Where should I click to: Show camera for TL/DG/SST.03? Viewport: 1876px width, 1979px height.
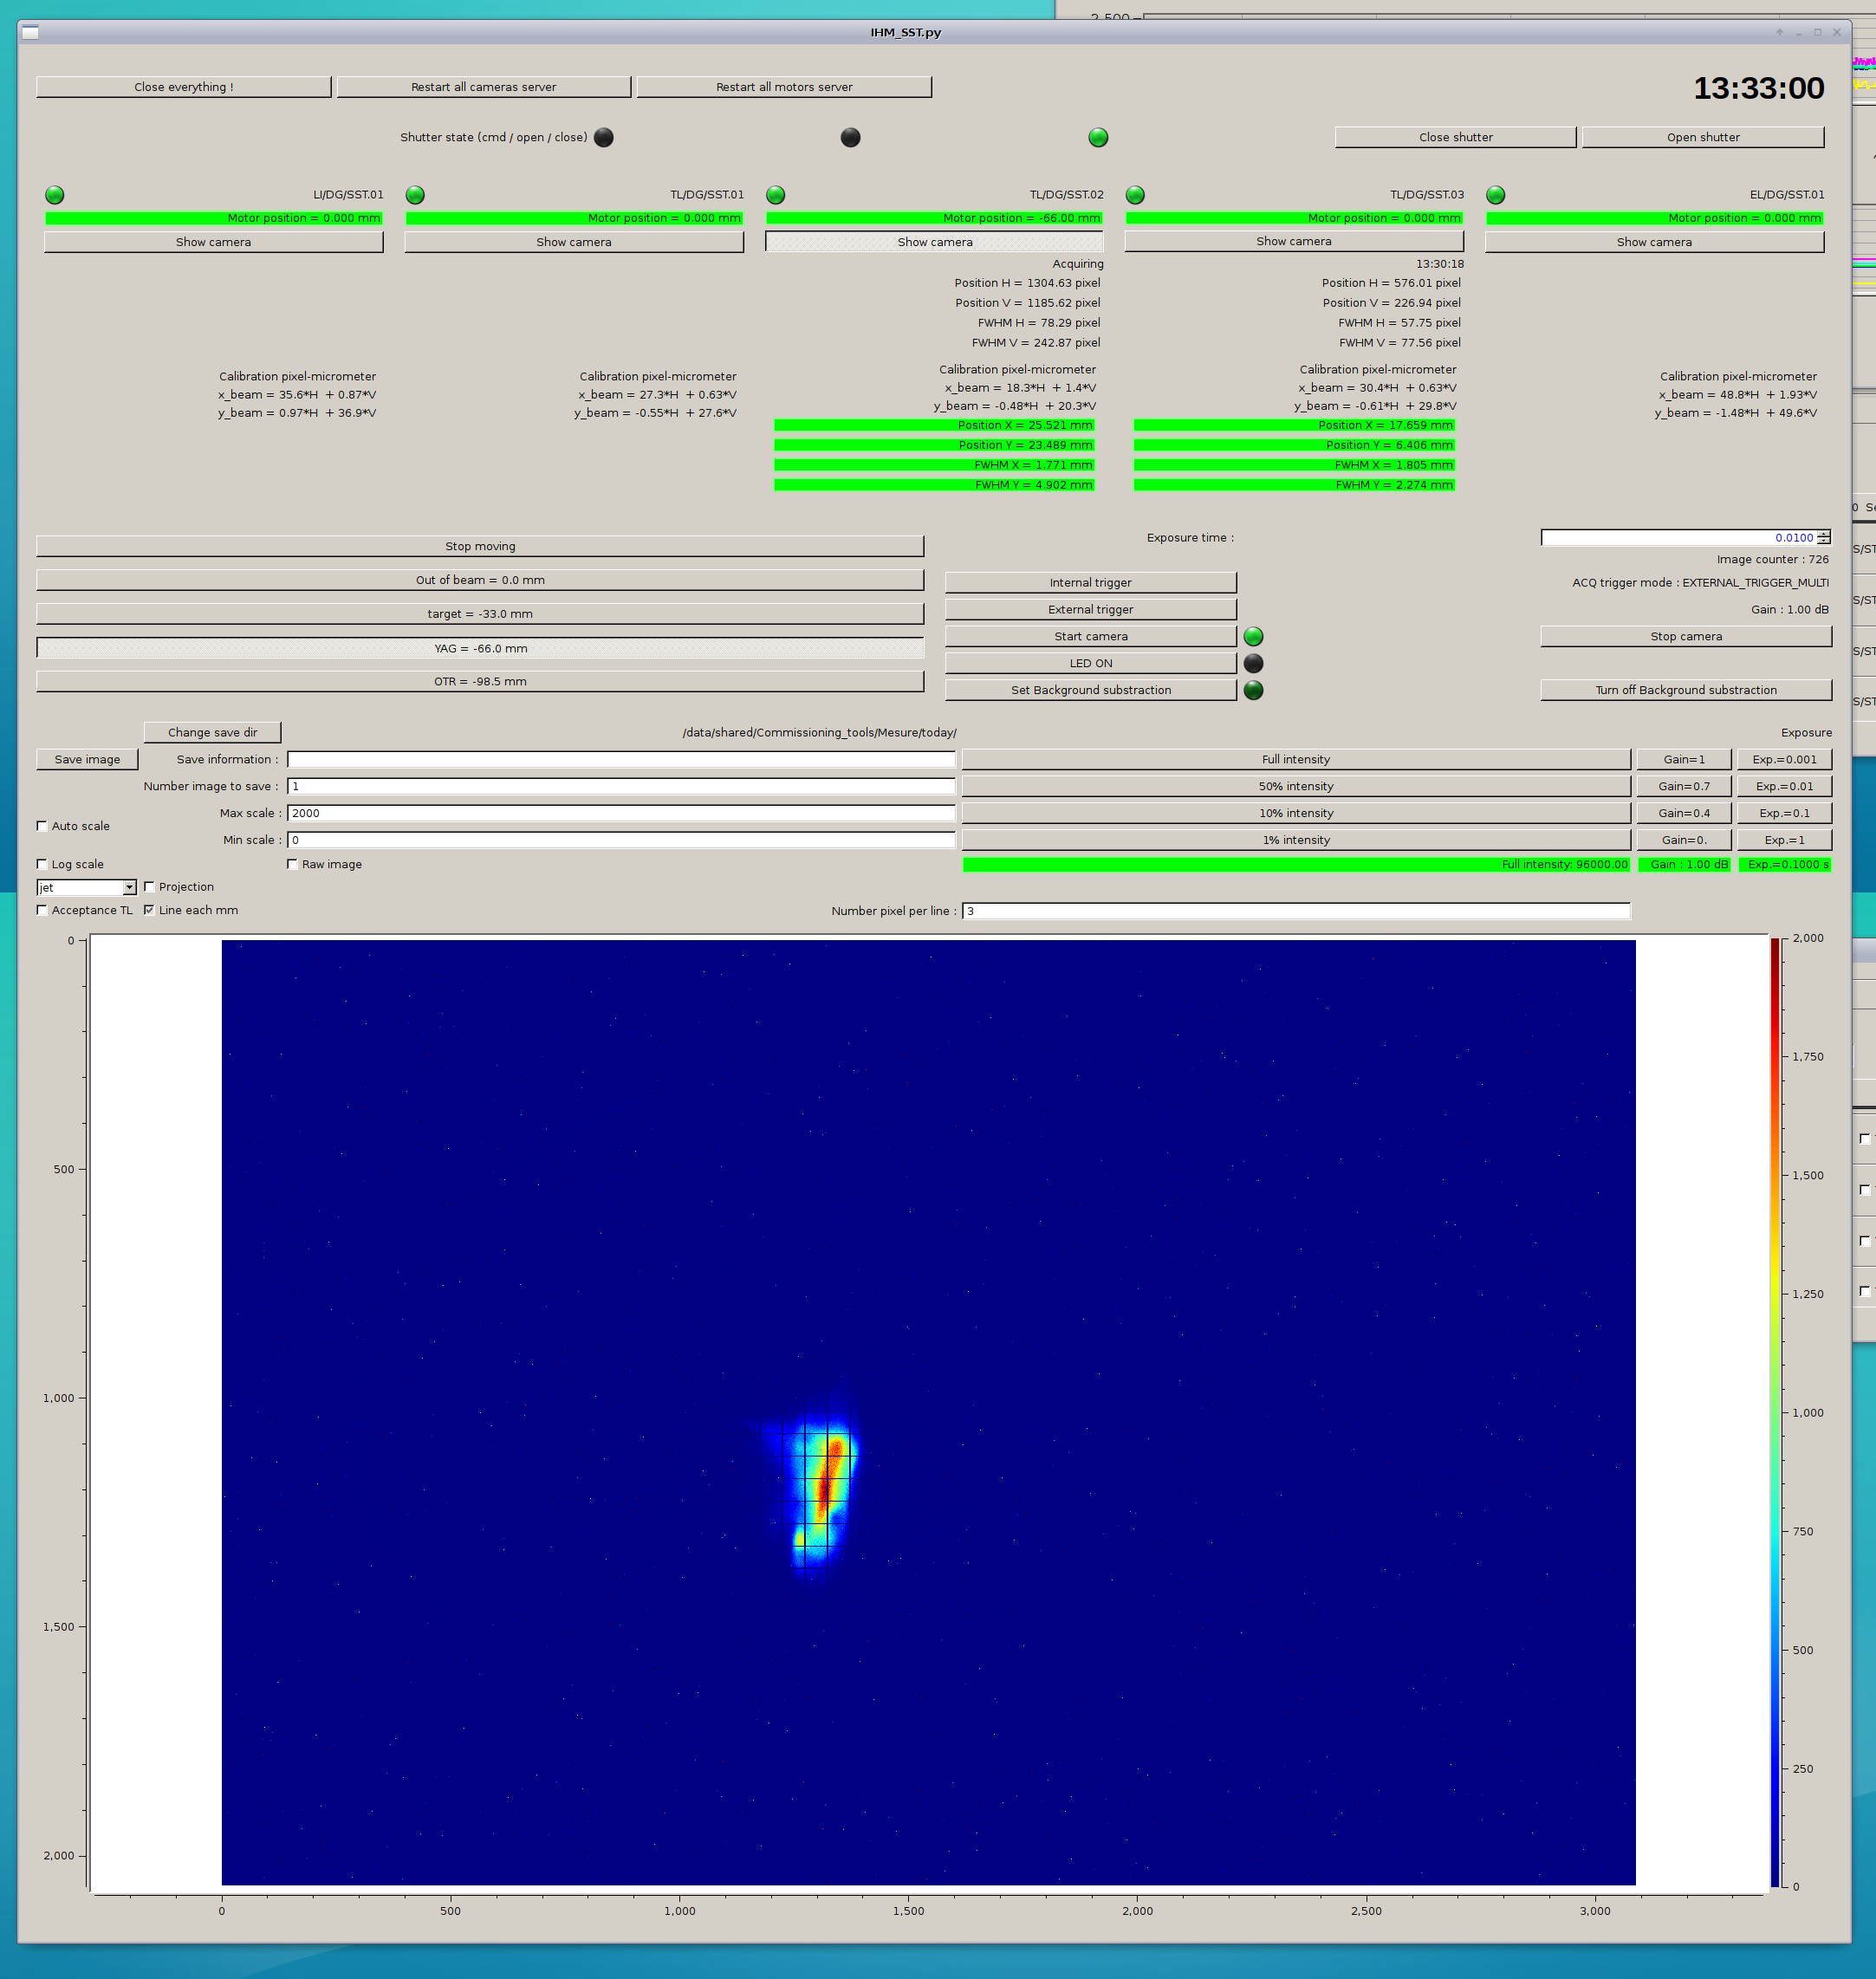click(1293, 242)
